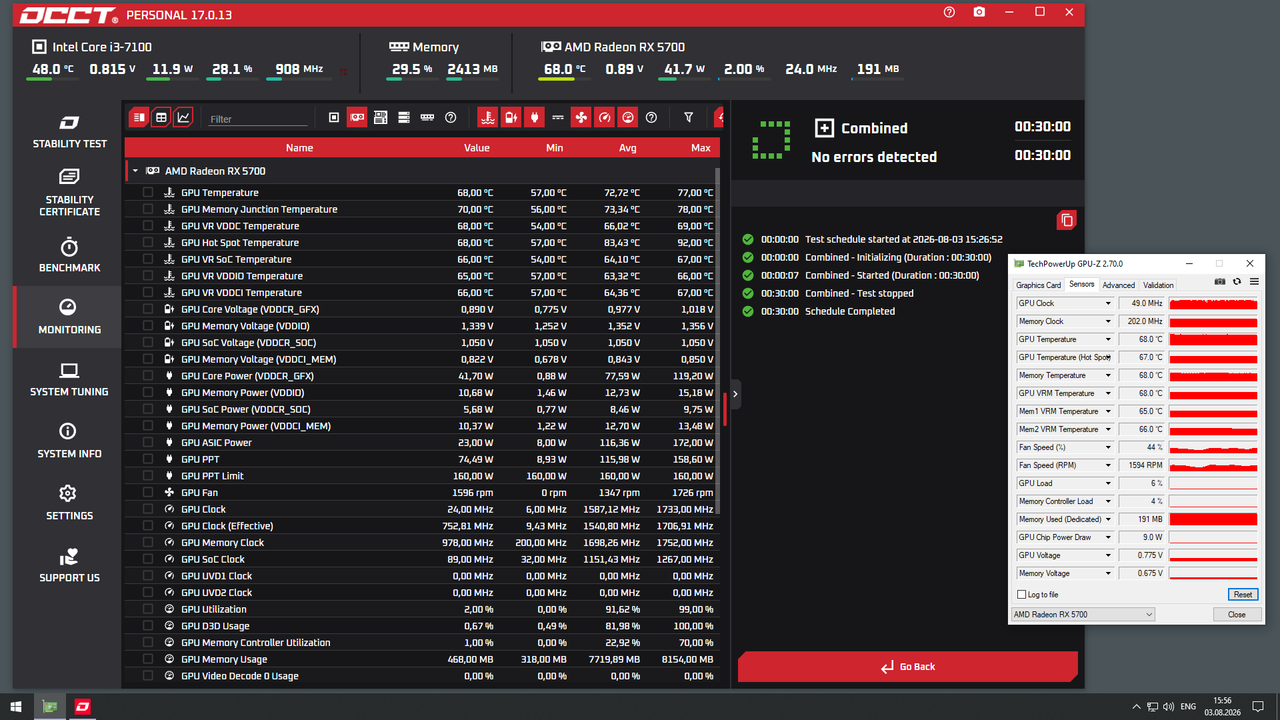Select the Sensors tab in GPU-Z
Viewport: 1280px width, 720px height.
pos(1082,284)
